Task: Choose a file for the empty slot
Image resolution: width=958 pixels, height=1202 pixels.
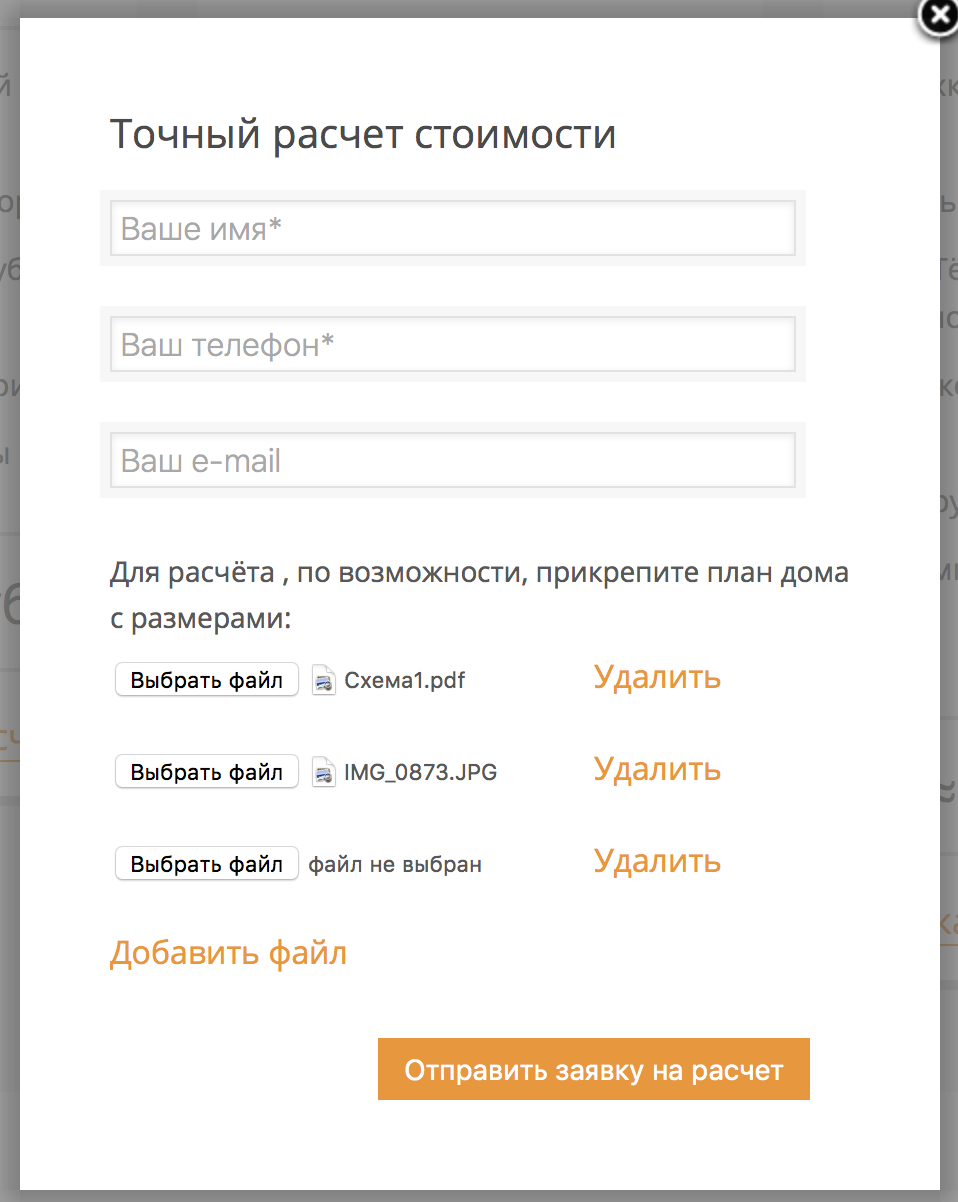Action: pyautogui.click(x=207, y=864)
